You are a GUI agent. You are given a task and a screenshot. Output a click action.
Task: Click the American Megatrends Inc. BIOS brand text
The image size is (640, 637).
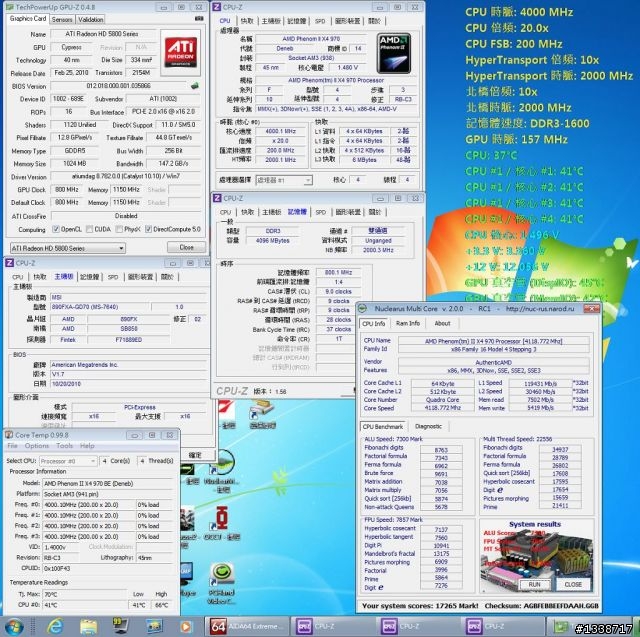84,365
